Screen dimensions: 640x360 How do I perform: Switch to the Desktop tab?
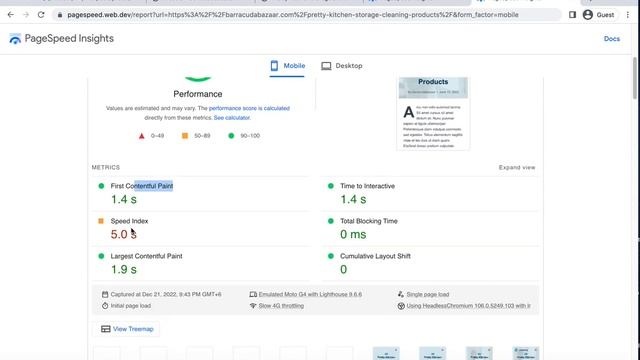coord(342,66)
